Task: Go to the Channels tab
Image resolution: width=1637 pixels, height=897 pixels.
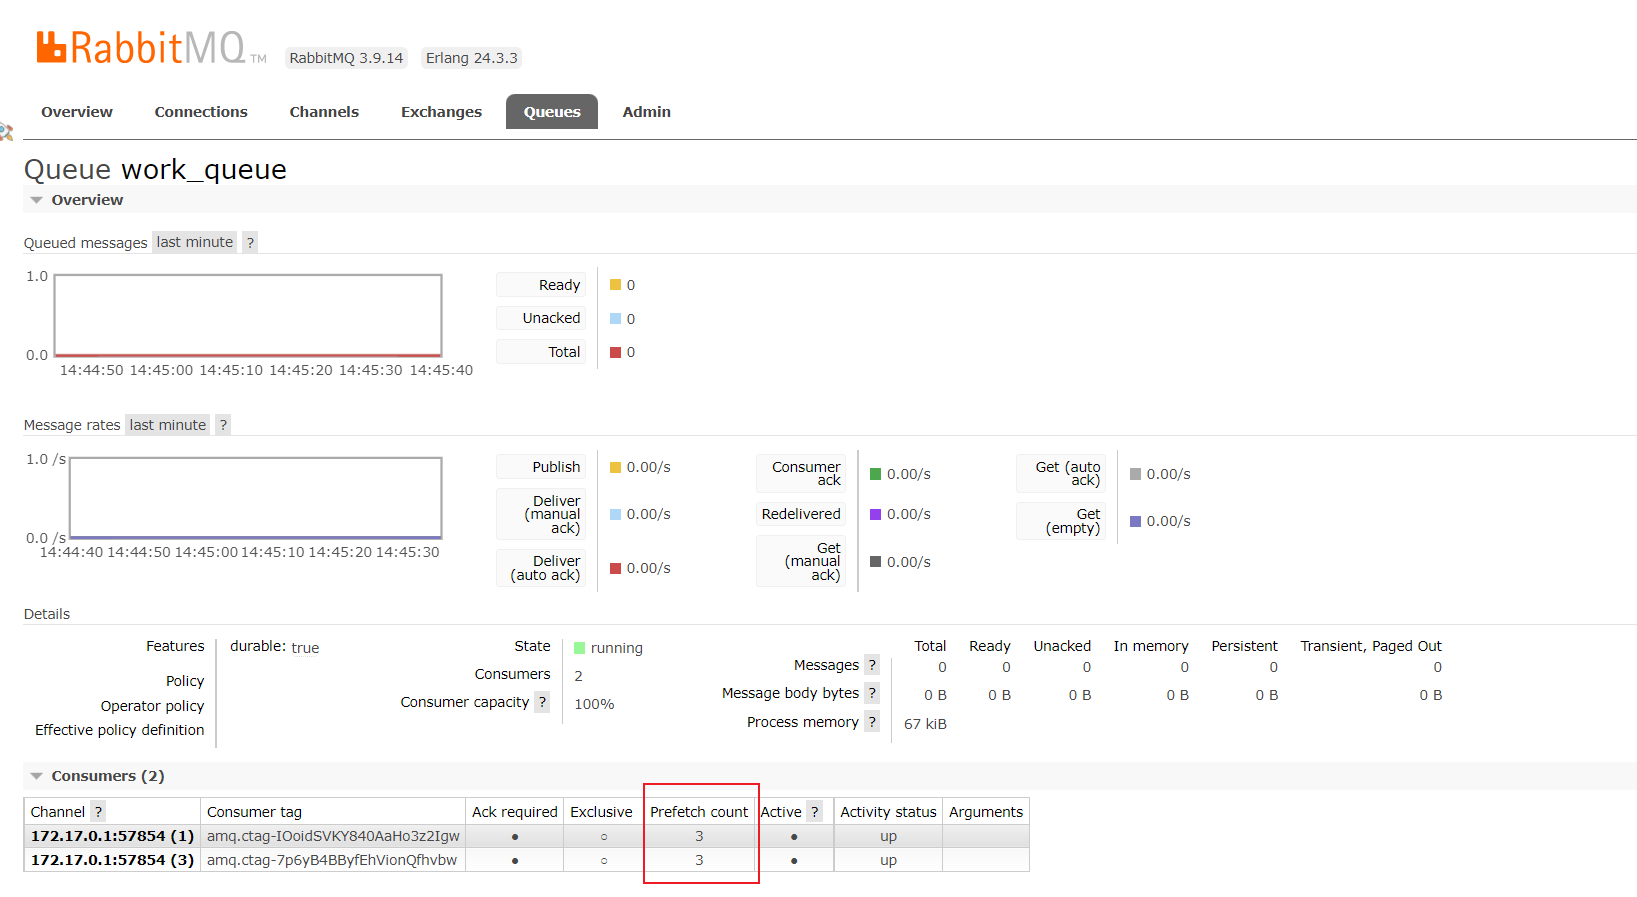Action: [x=324, y=112]
